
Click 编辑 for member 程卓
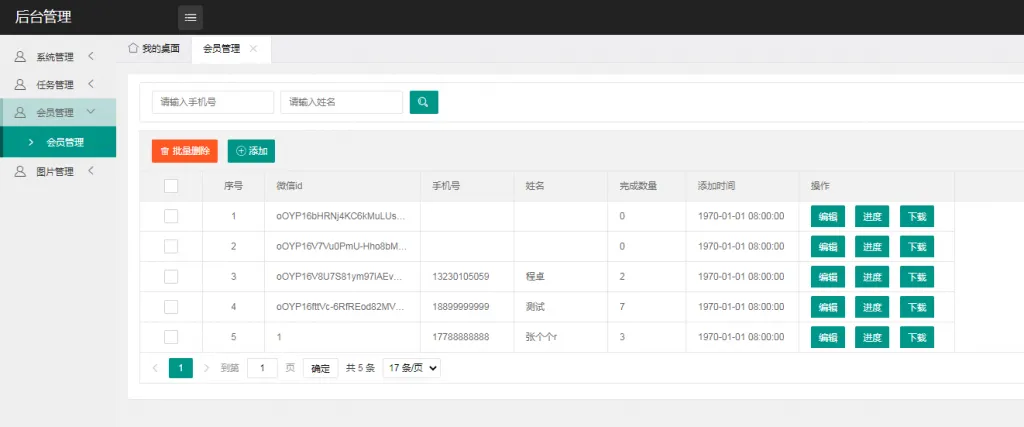(x=827, y=277)
